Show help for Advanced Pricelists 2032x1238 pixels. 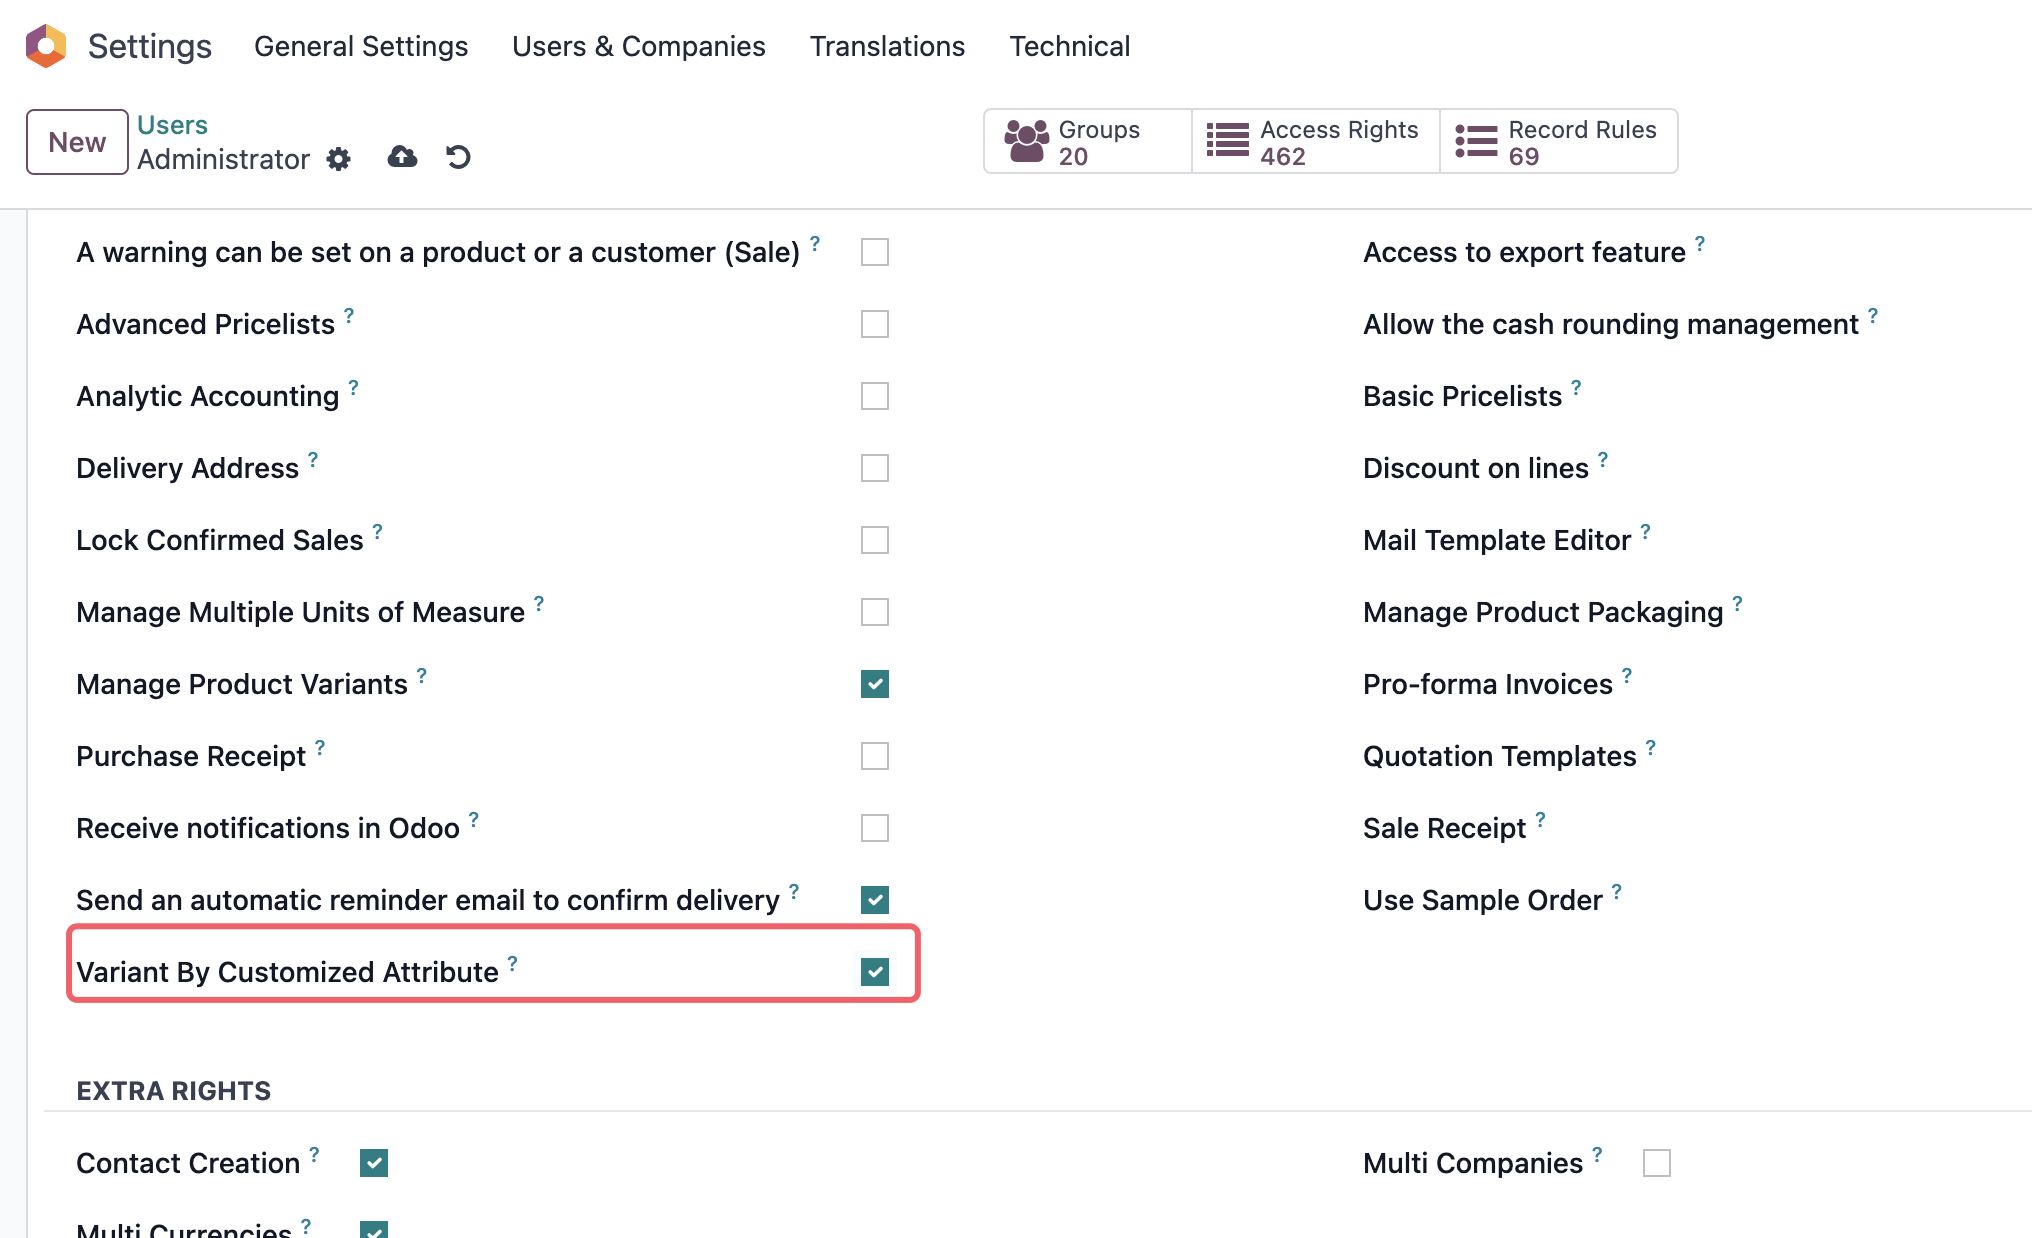tap(349, 316)
